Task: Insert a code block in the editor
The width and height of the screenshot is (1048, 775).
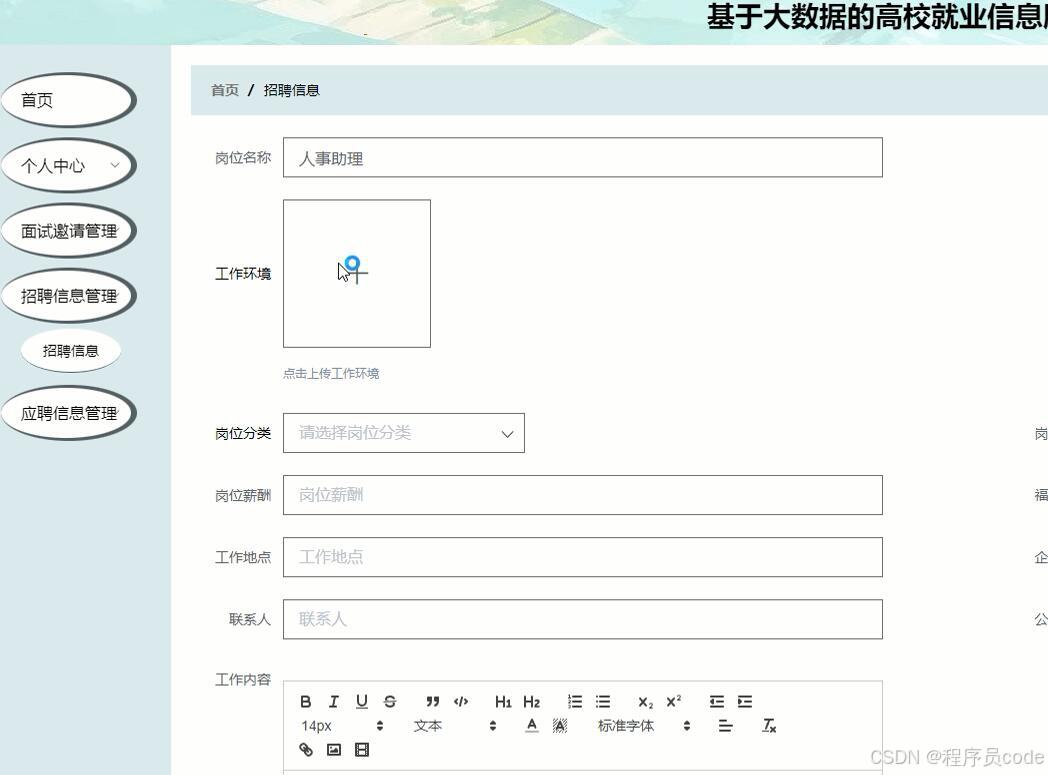Action: [461, 701]
